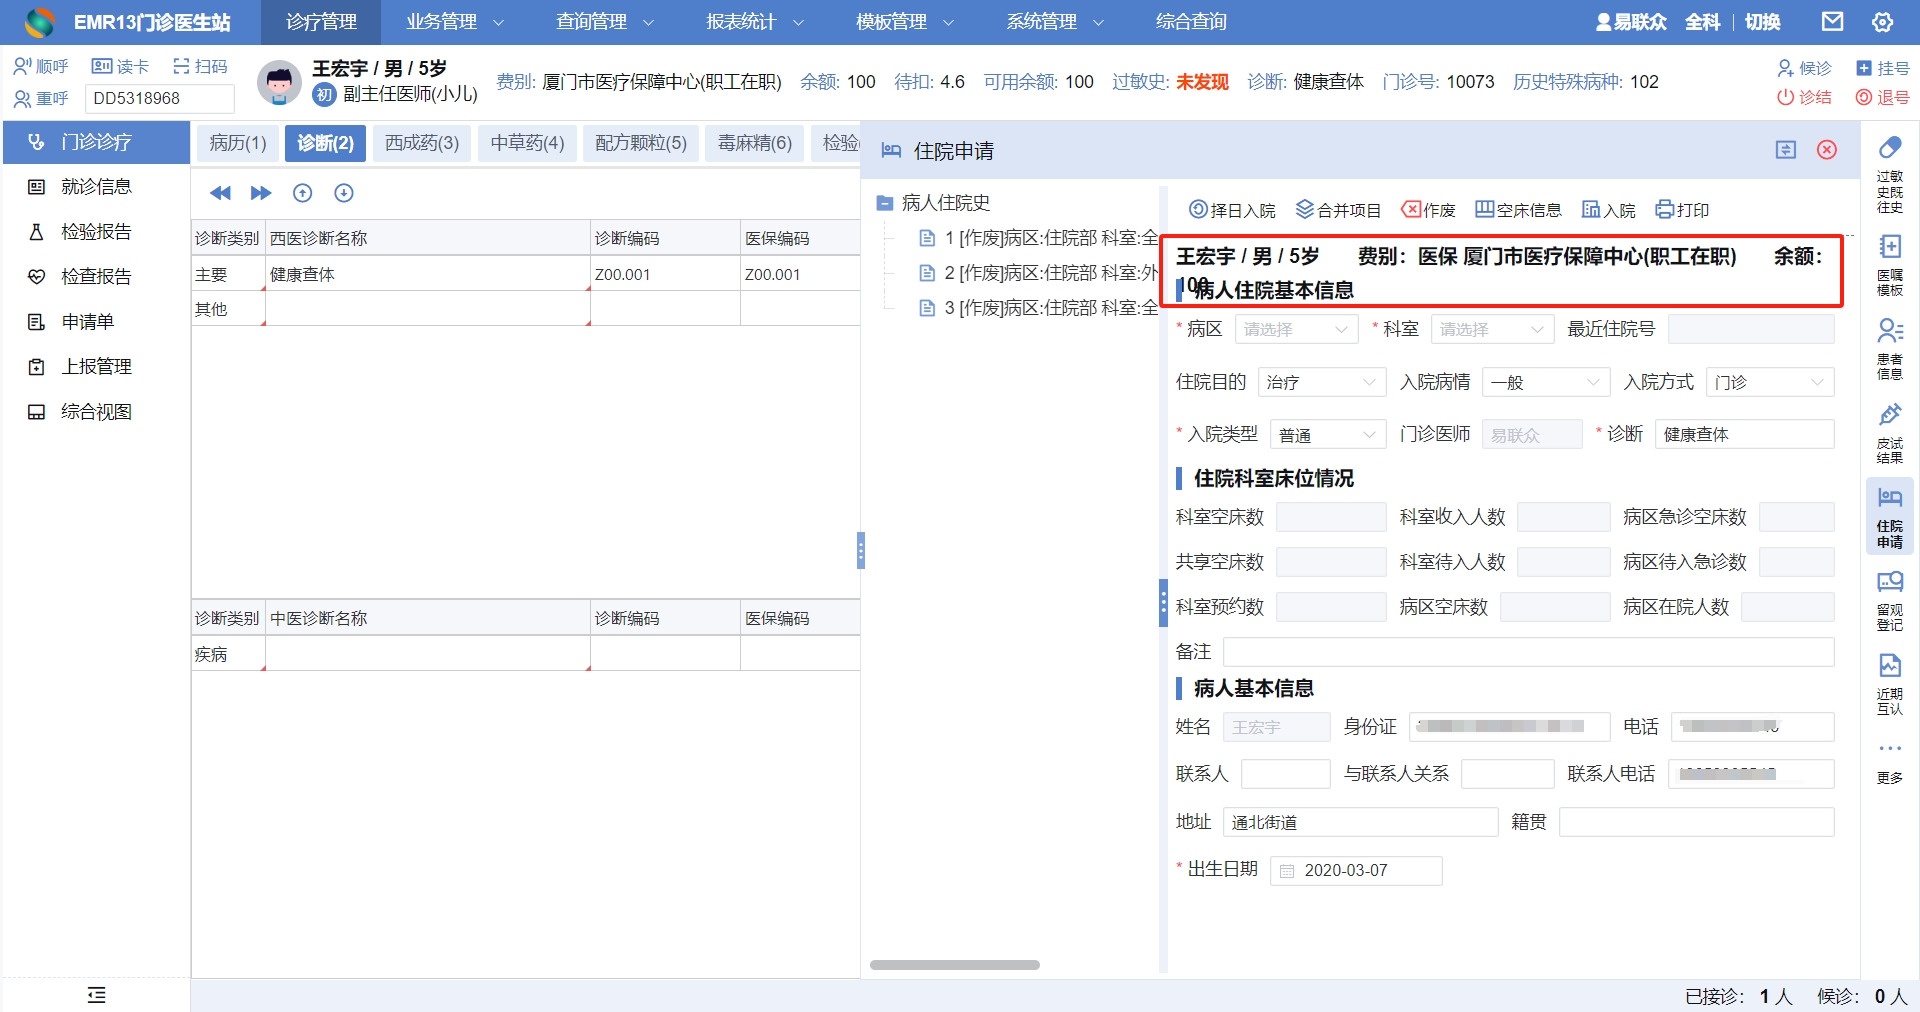The width and height of the screenshot is (1920, 1012).
Task: Open the settings gear icon
Action: (1882, 21)
